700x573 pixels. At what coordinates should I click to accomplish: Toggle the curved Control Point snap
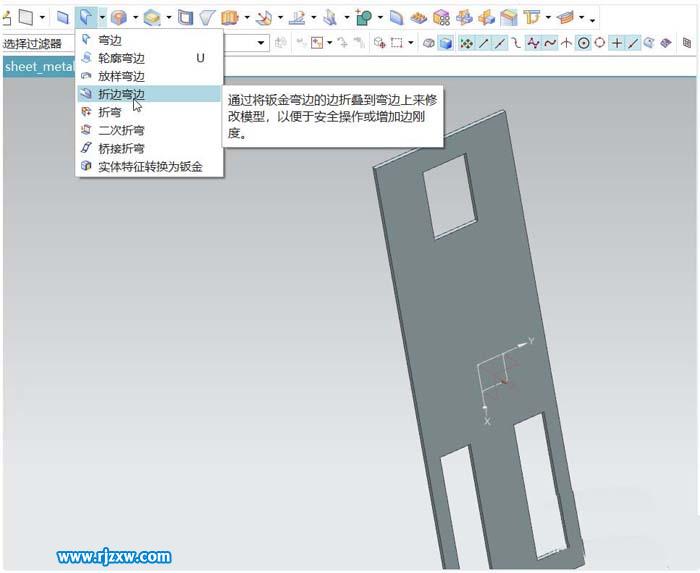tap(517, 43)
